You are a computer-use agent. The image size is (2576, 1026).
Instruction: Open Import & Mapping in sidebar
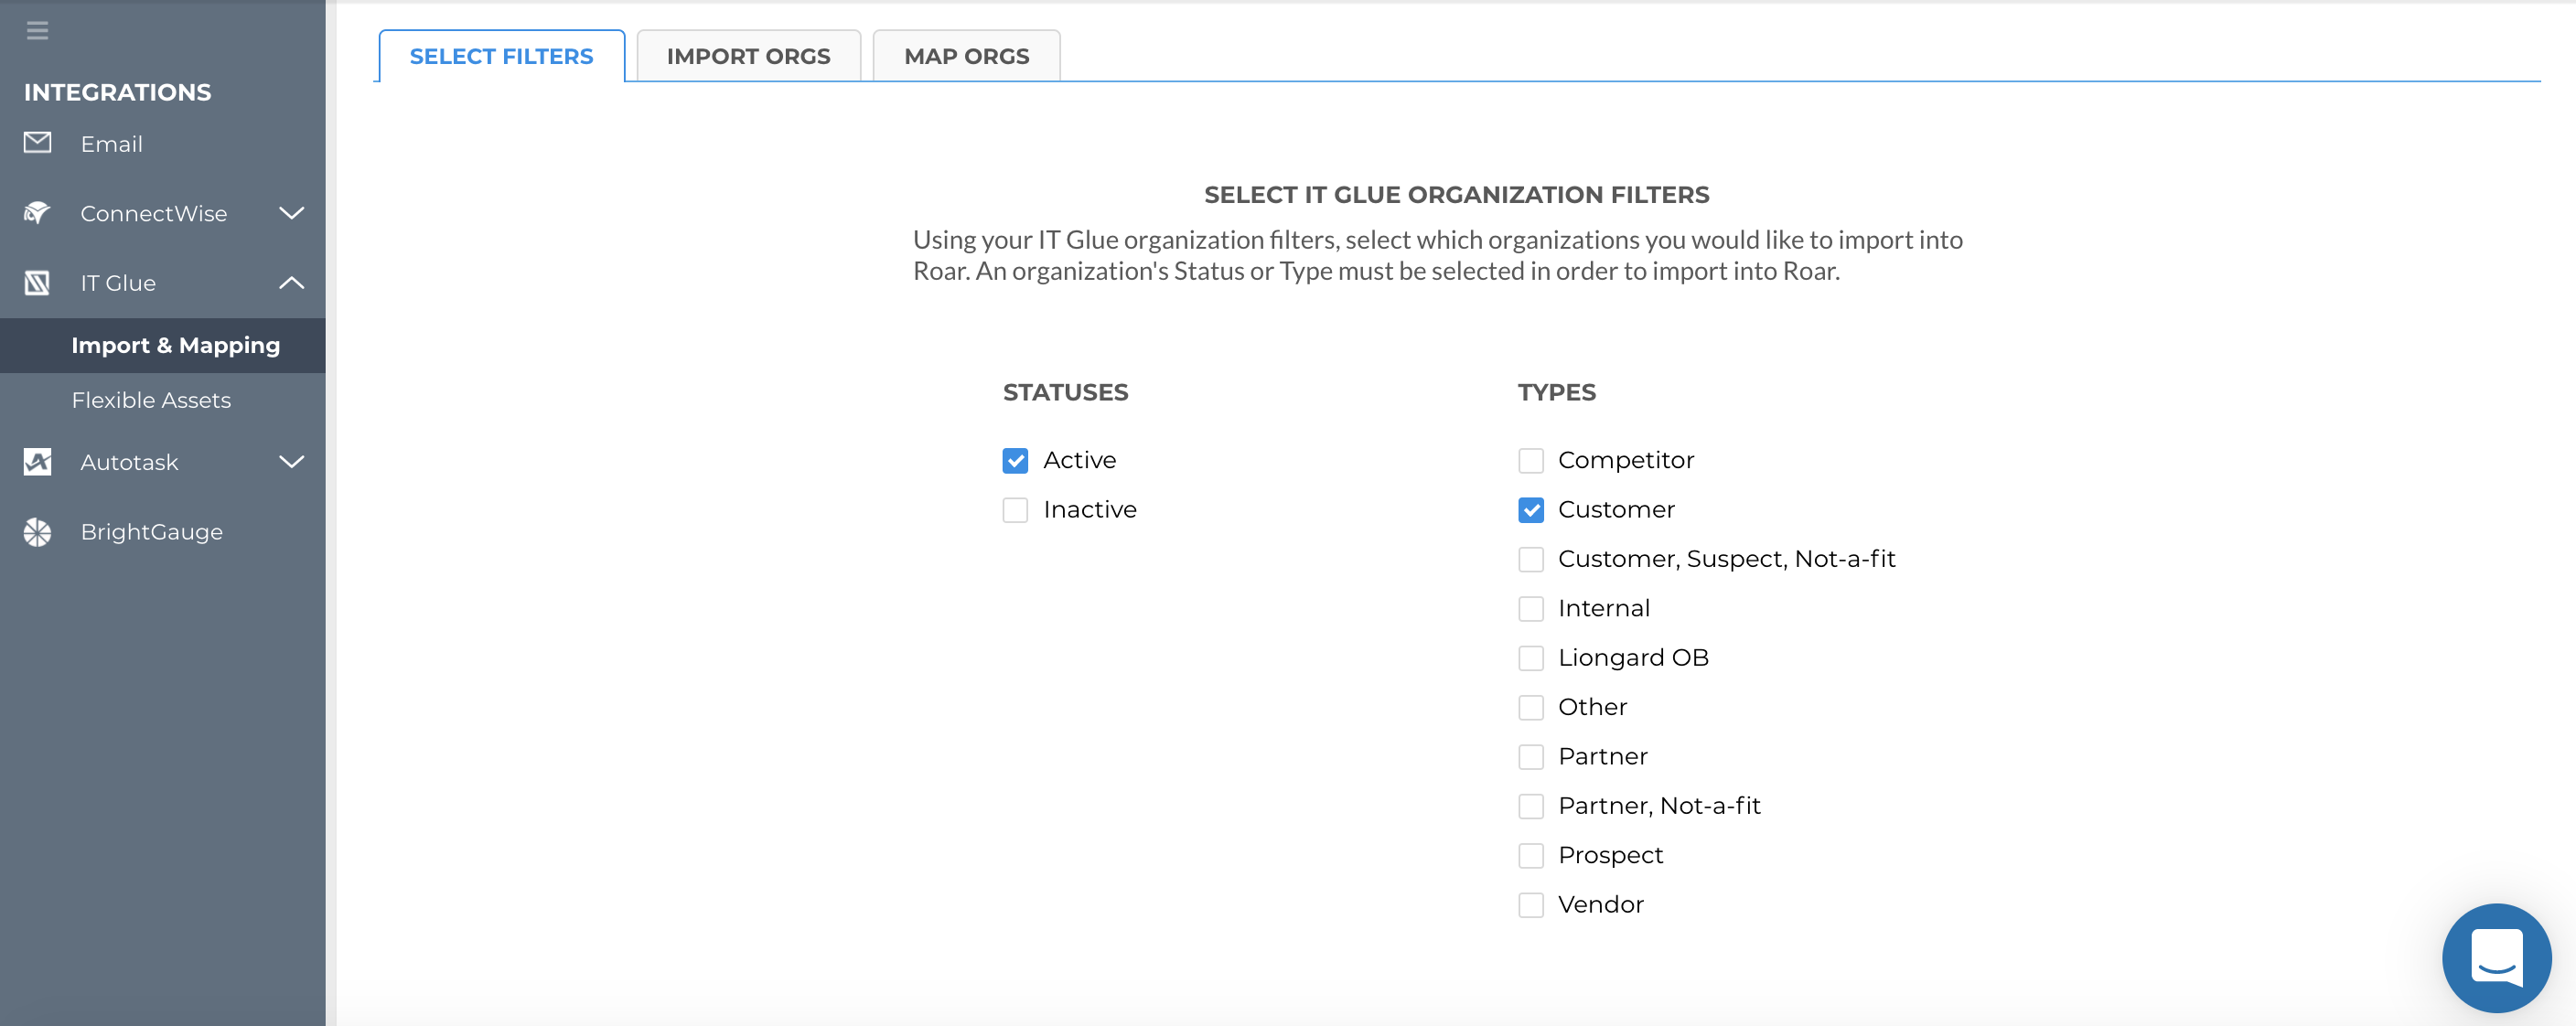point(175,346)
